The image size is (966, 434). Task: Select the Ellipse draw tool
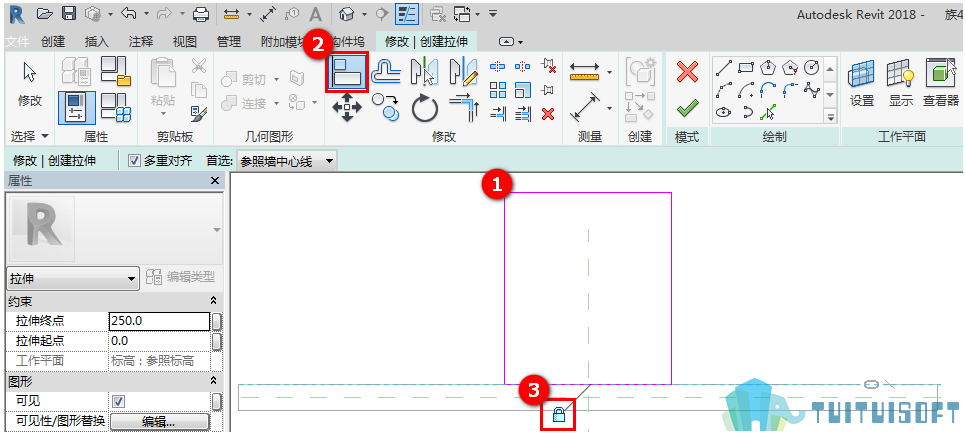coord(724,113)
